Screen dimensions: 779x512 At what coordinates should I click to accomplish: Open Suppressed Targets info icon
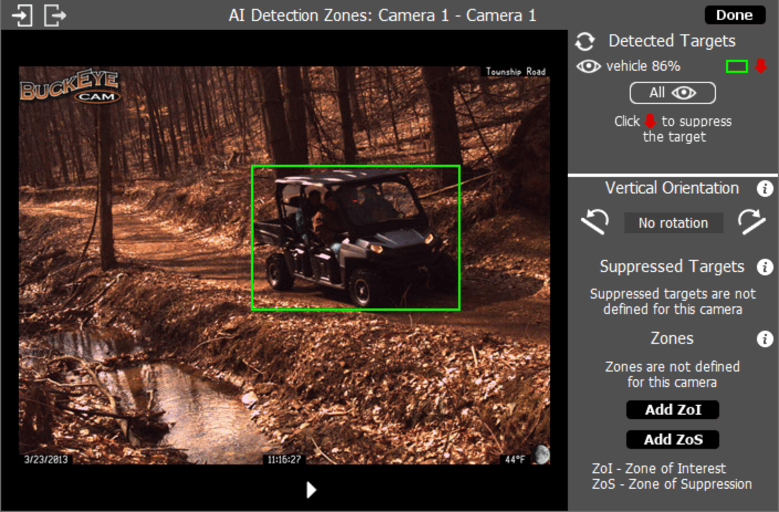click(x=765, y=267)
